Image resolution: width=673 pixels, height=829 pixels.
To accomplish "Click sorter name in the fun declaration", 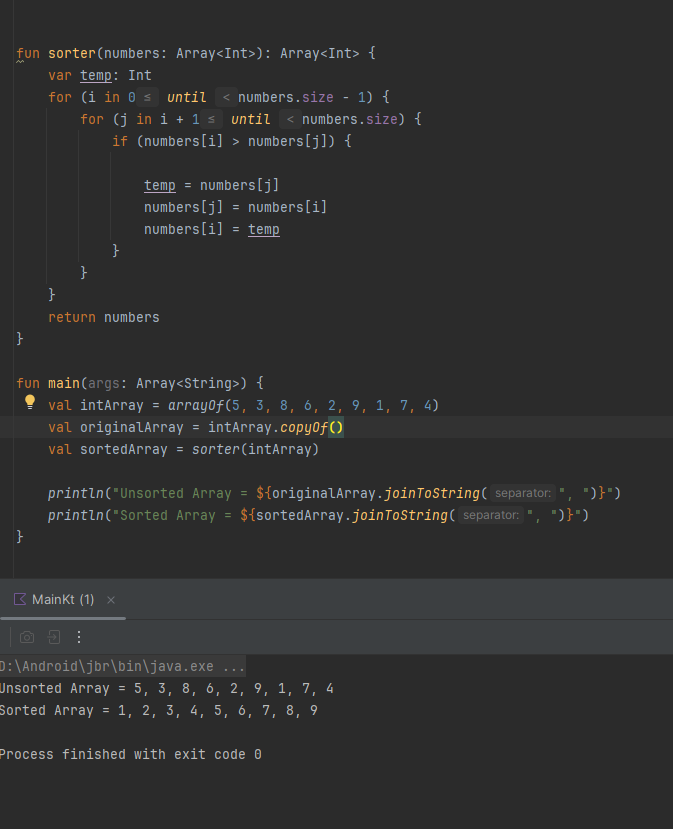I will tap(72, 53).
